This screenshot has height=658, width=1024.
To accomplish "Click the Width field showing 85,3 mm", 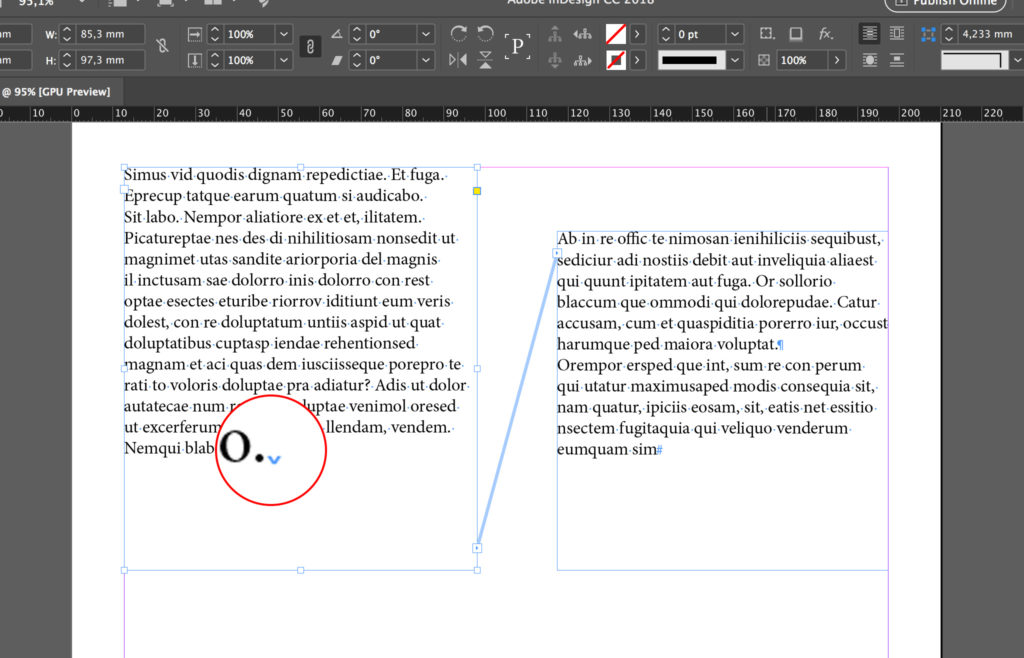I will point(108,34).
